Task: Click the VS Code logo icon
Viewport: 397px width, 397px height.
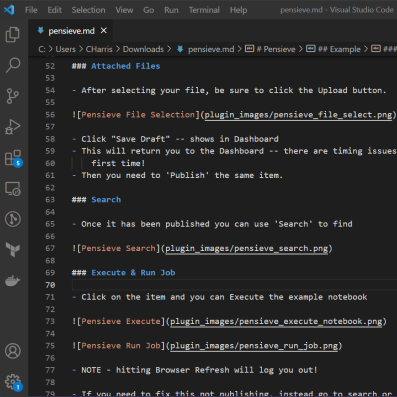Action: pos(9,10)
